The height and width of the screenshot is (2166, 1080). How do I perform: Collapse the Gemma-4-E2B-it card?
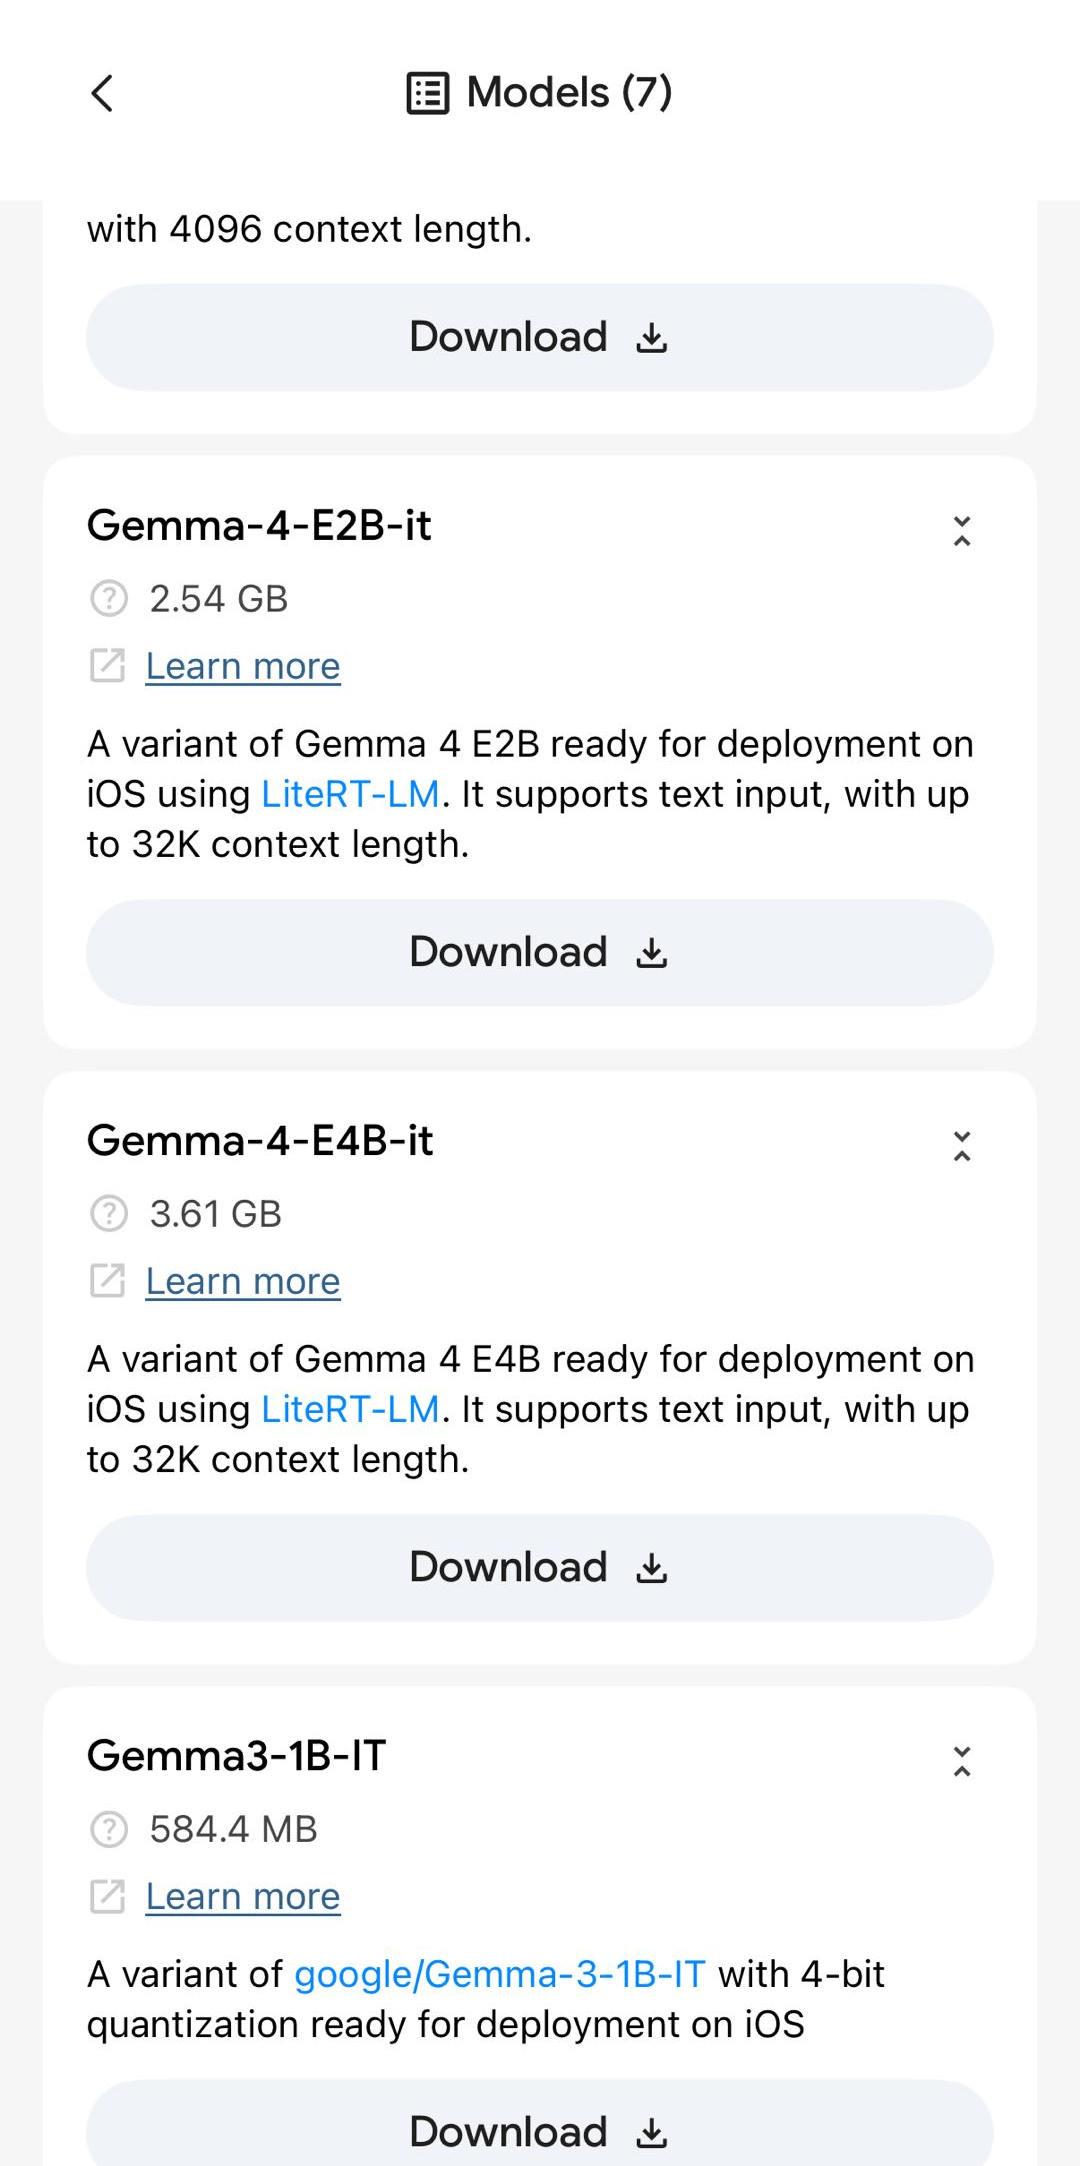pos(962,531)
